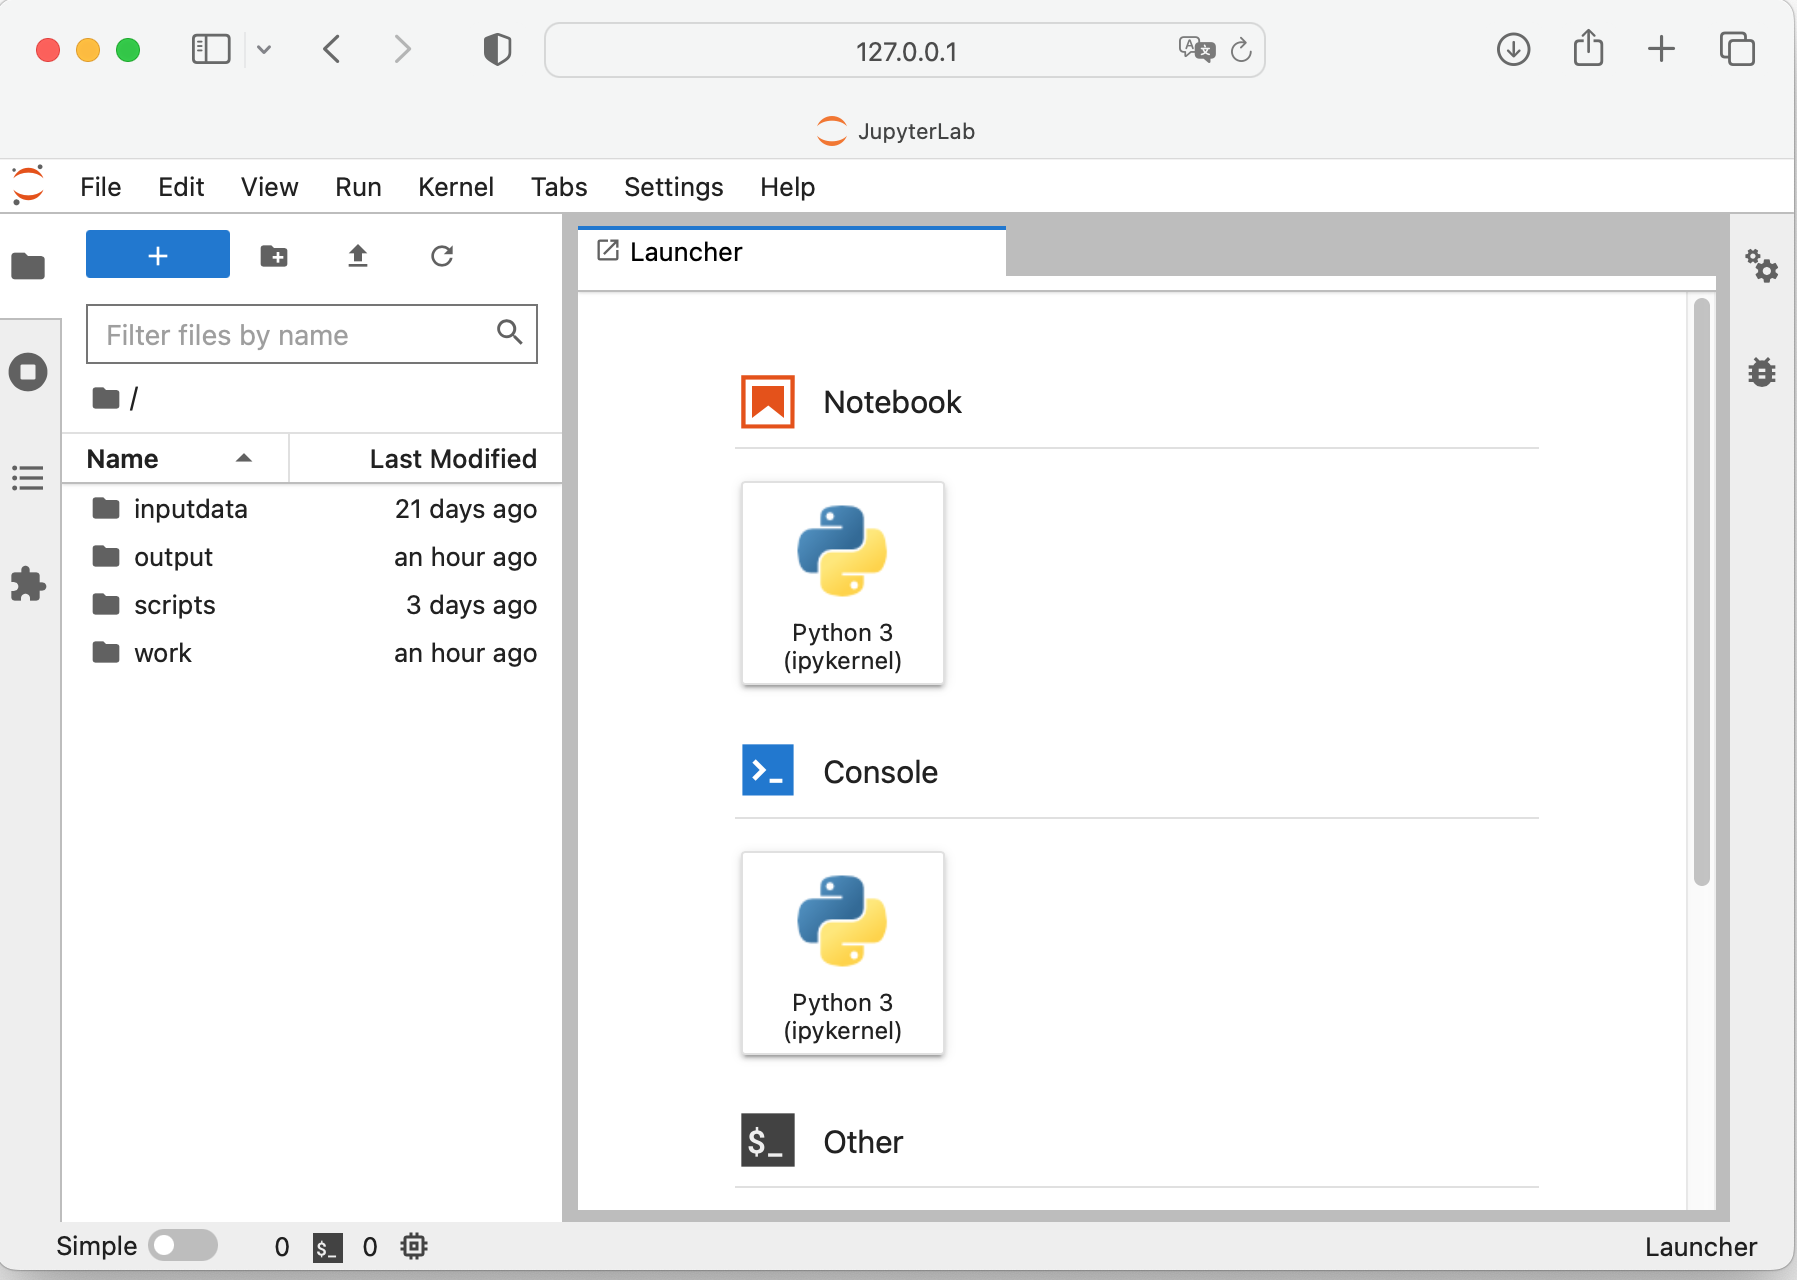Click the 127.0.0.1 address bar
The height and width of the screenshot is (1280, 1797).
[905, 50]
